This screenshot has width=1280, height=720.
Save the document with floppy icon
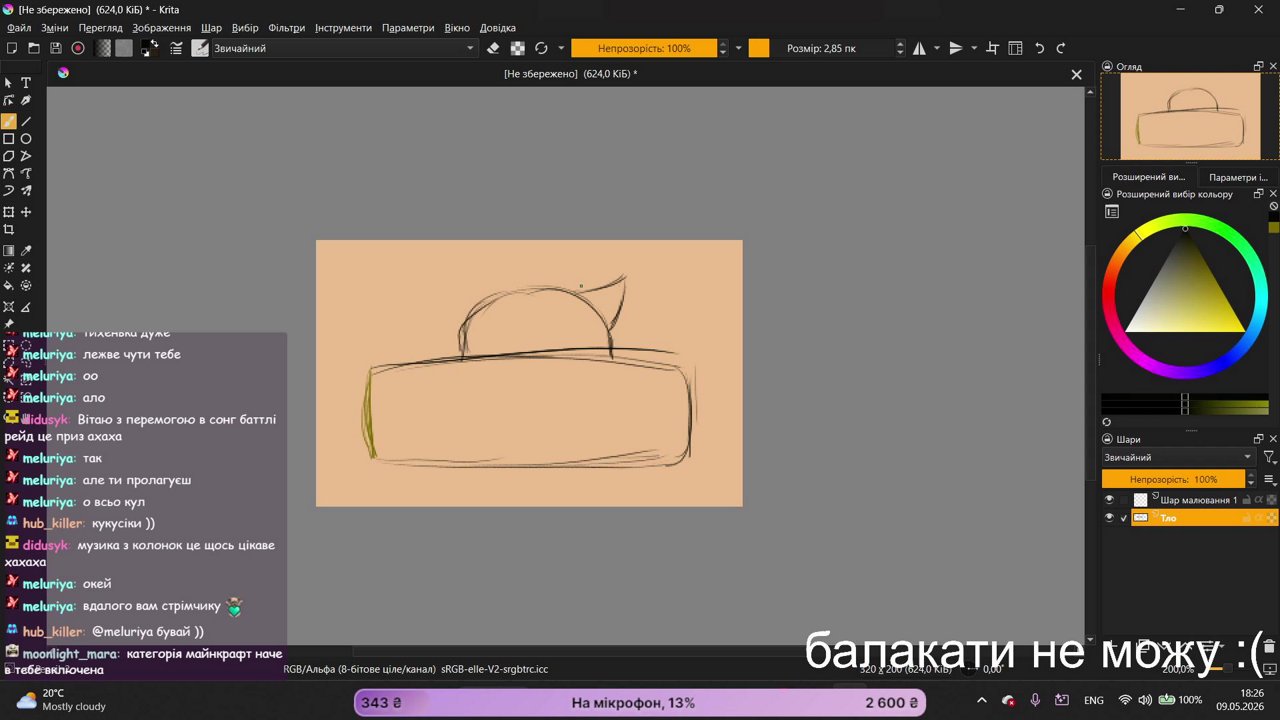[x=56, y=48]
